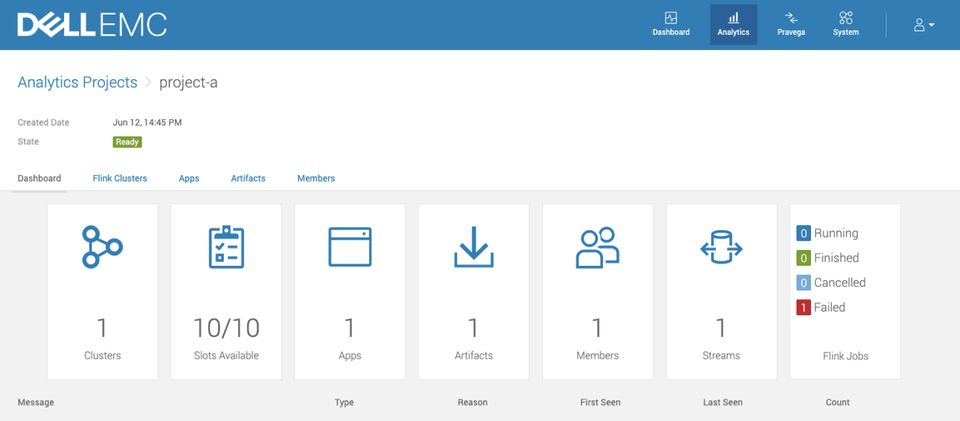Click the Analytics bar chart icon
Viewport: 960px width, 421px height.
point(733,18)
